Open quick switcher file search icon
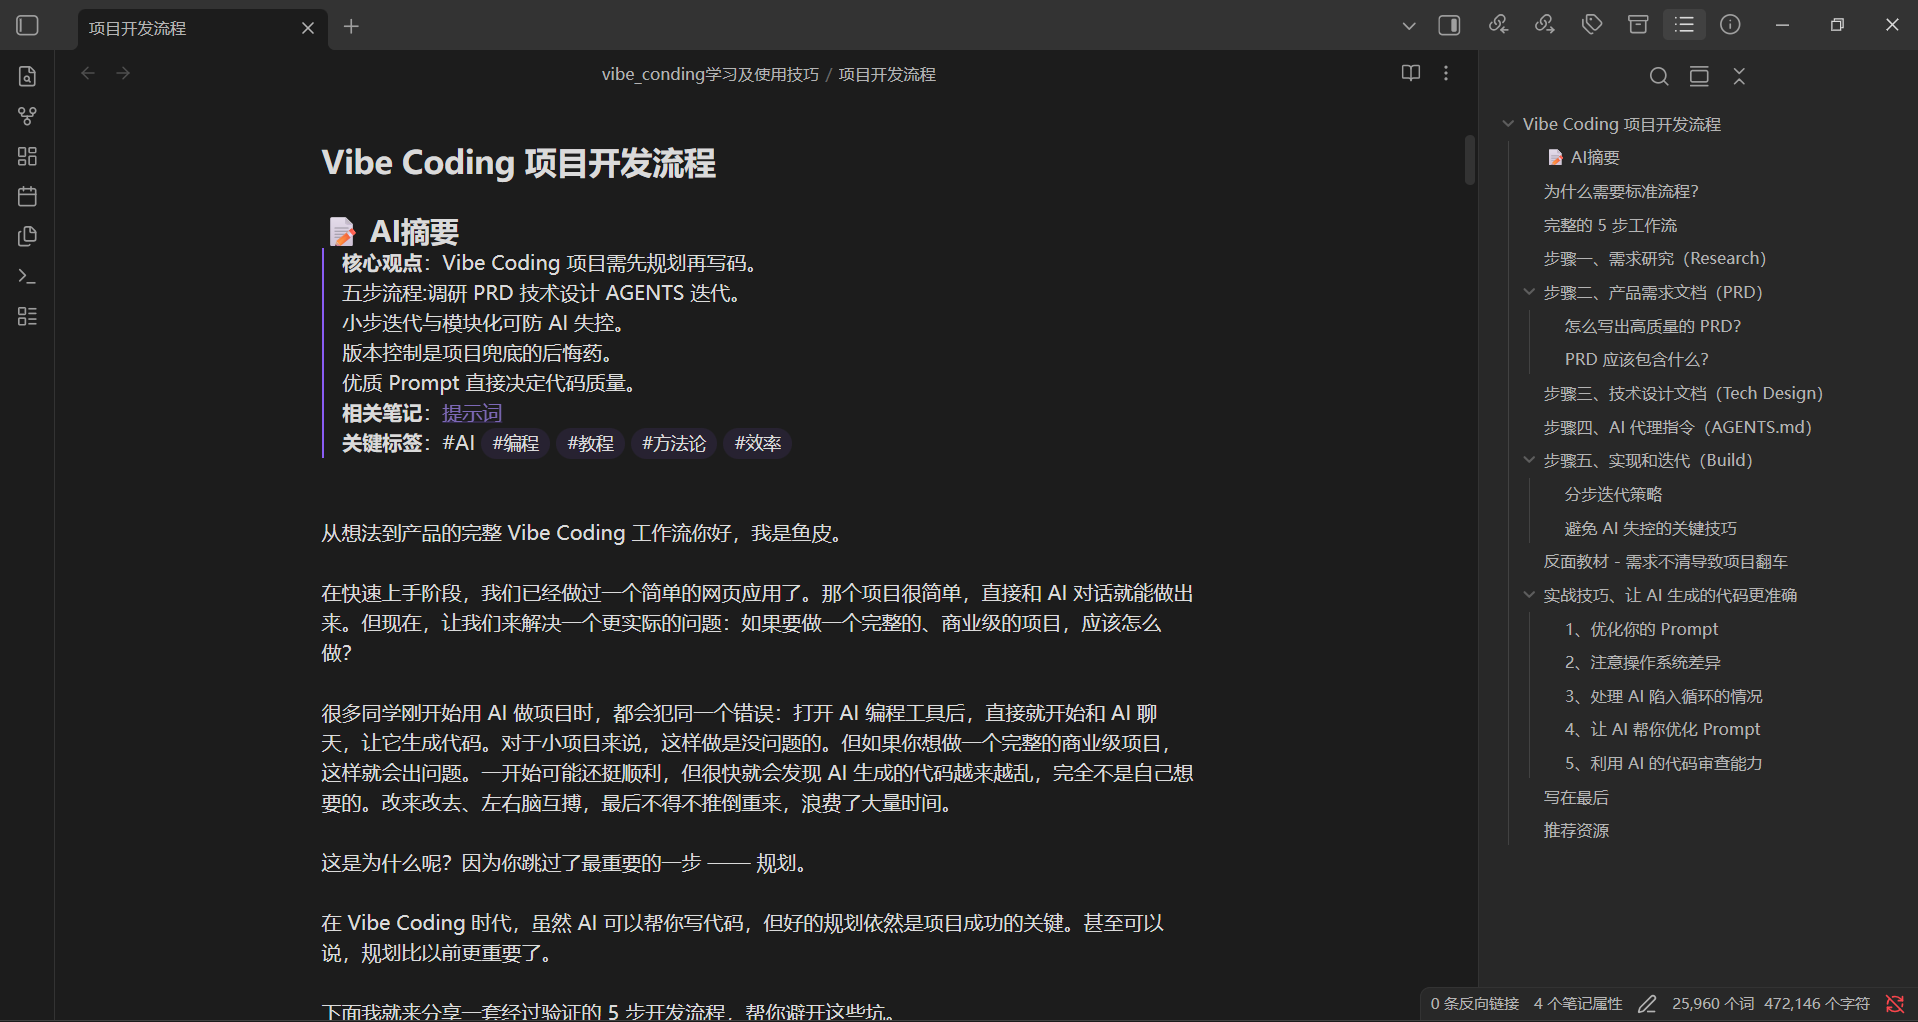 point(28,76)
